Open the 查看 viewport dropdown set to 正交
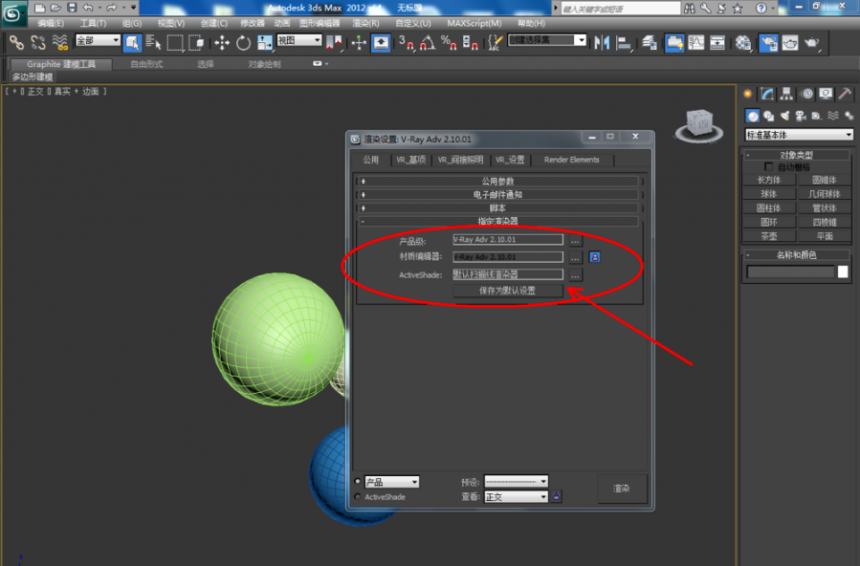The height and width of the screenshot is (566, 860). (x=516, y=497)
